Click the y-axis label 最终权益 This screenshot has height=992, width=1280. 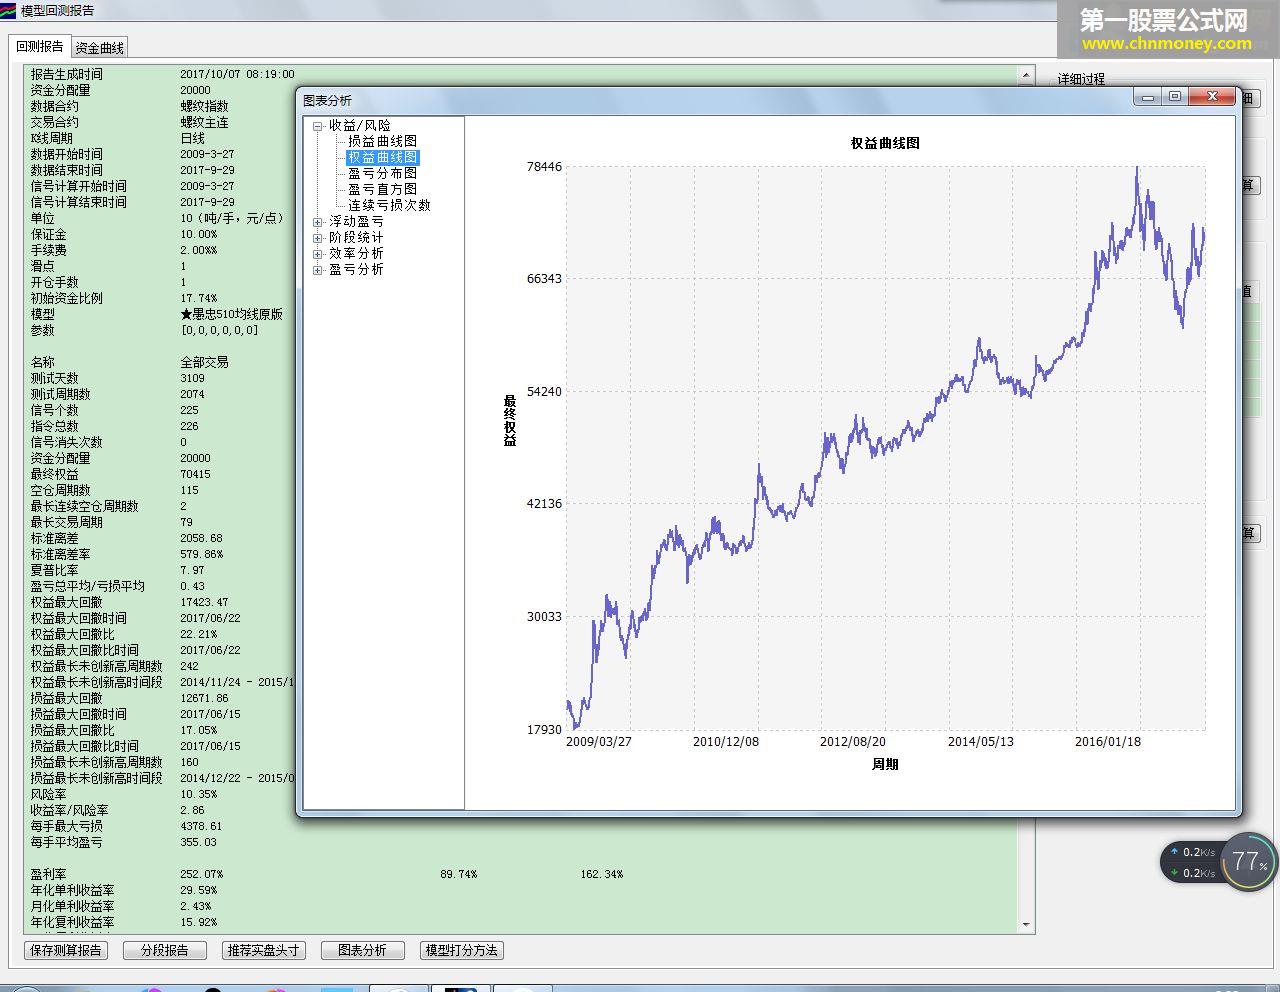click(510, 420)
